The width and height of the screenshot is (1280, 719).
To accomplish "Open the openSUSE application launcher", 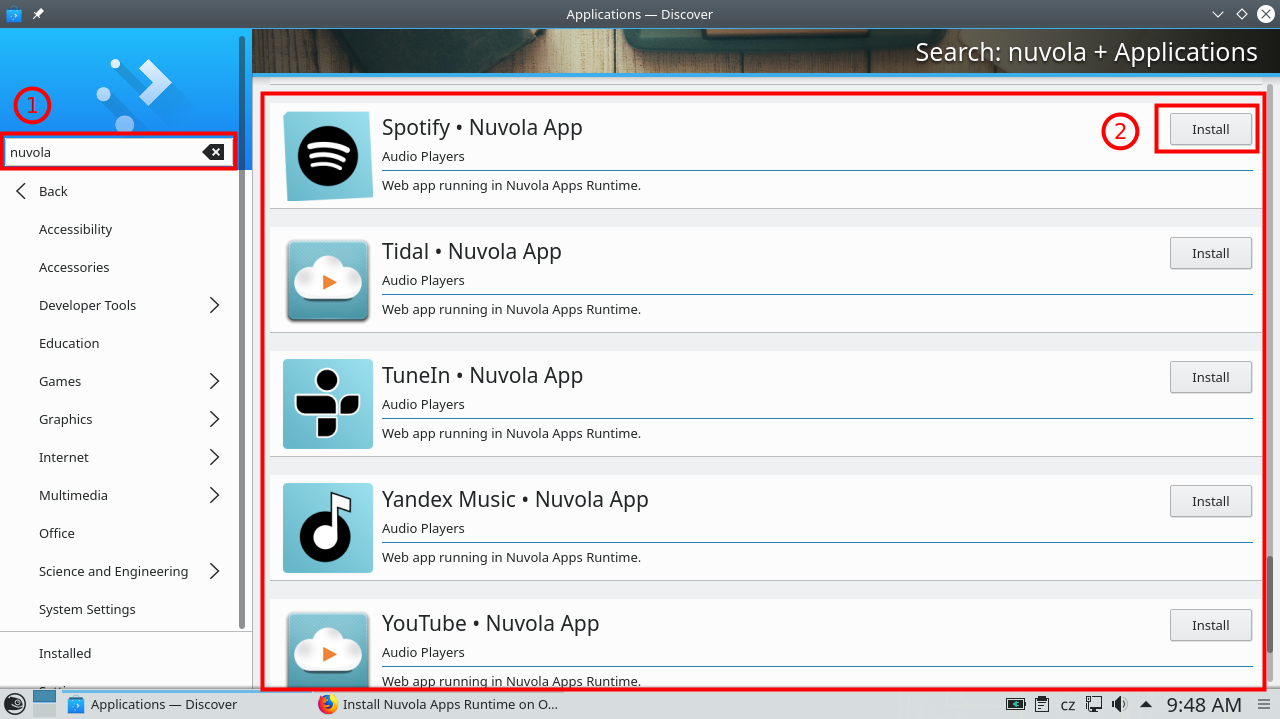I will pyautogui.click(x=14, y=704).
